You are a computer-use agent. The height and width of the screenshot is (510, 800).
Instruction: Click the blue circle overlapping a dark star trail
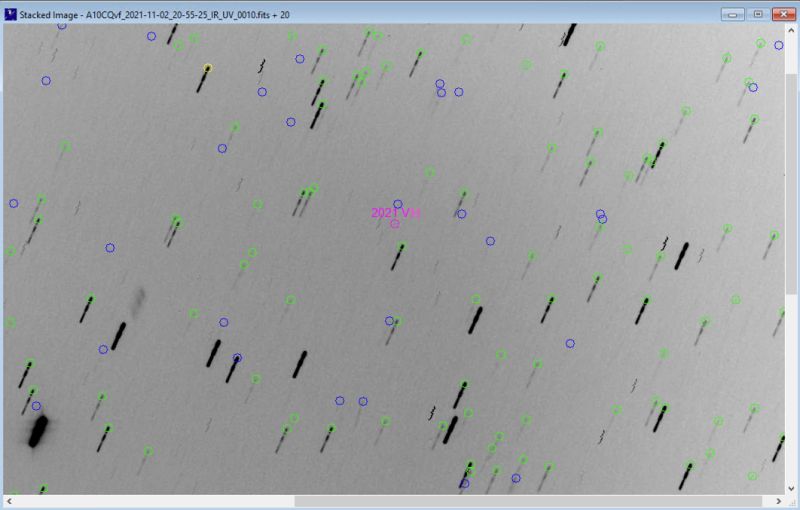tap(237, 358)
